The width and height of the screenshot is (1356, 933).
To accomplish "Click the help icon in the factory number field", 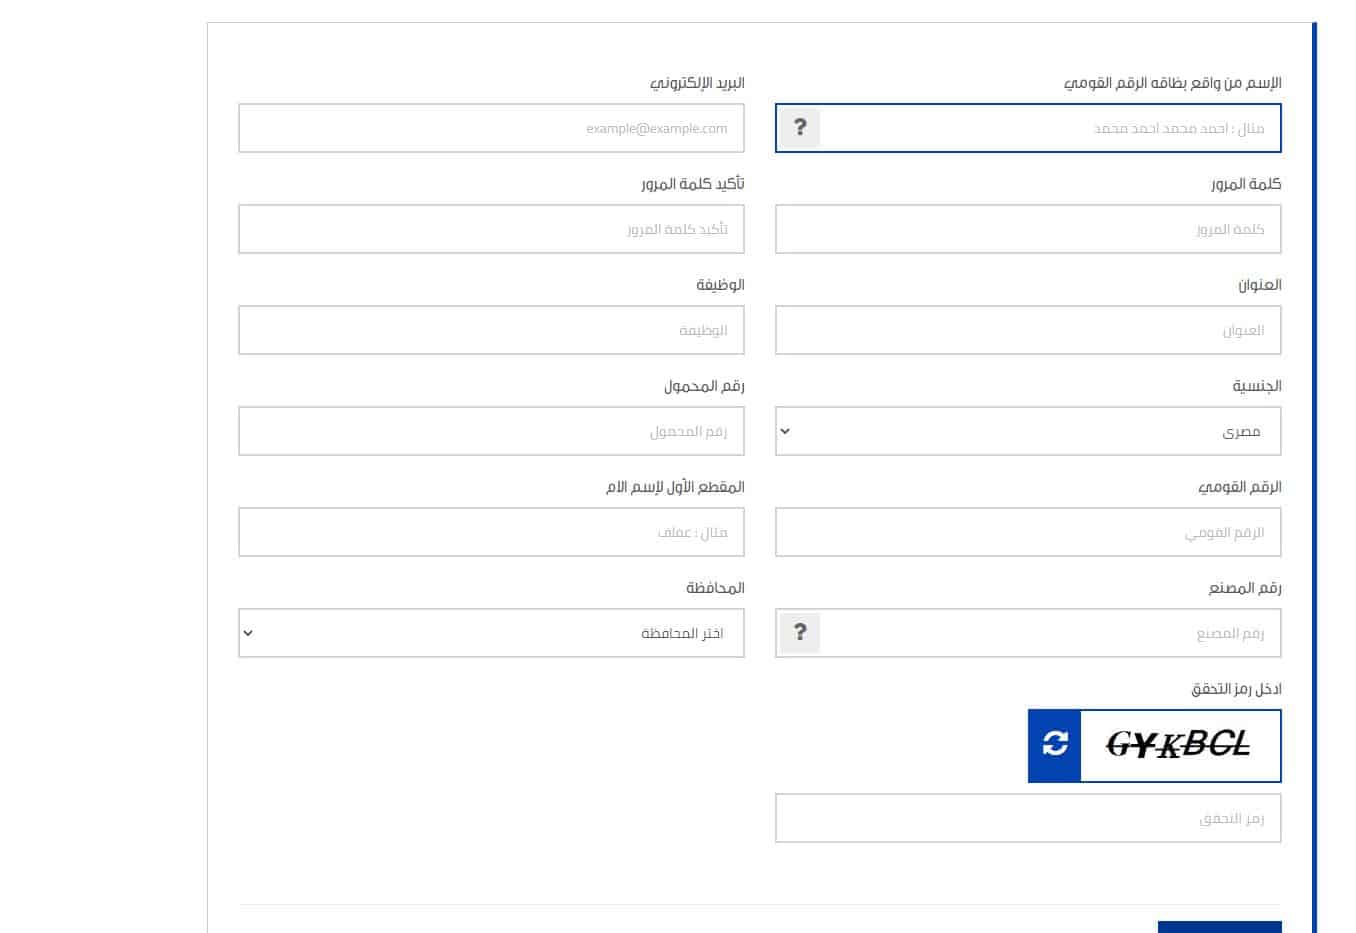I will [x=800, y=633].
